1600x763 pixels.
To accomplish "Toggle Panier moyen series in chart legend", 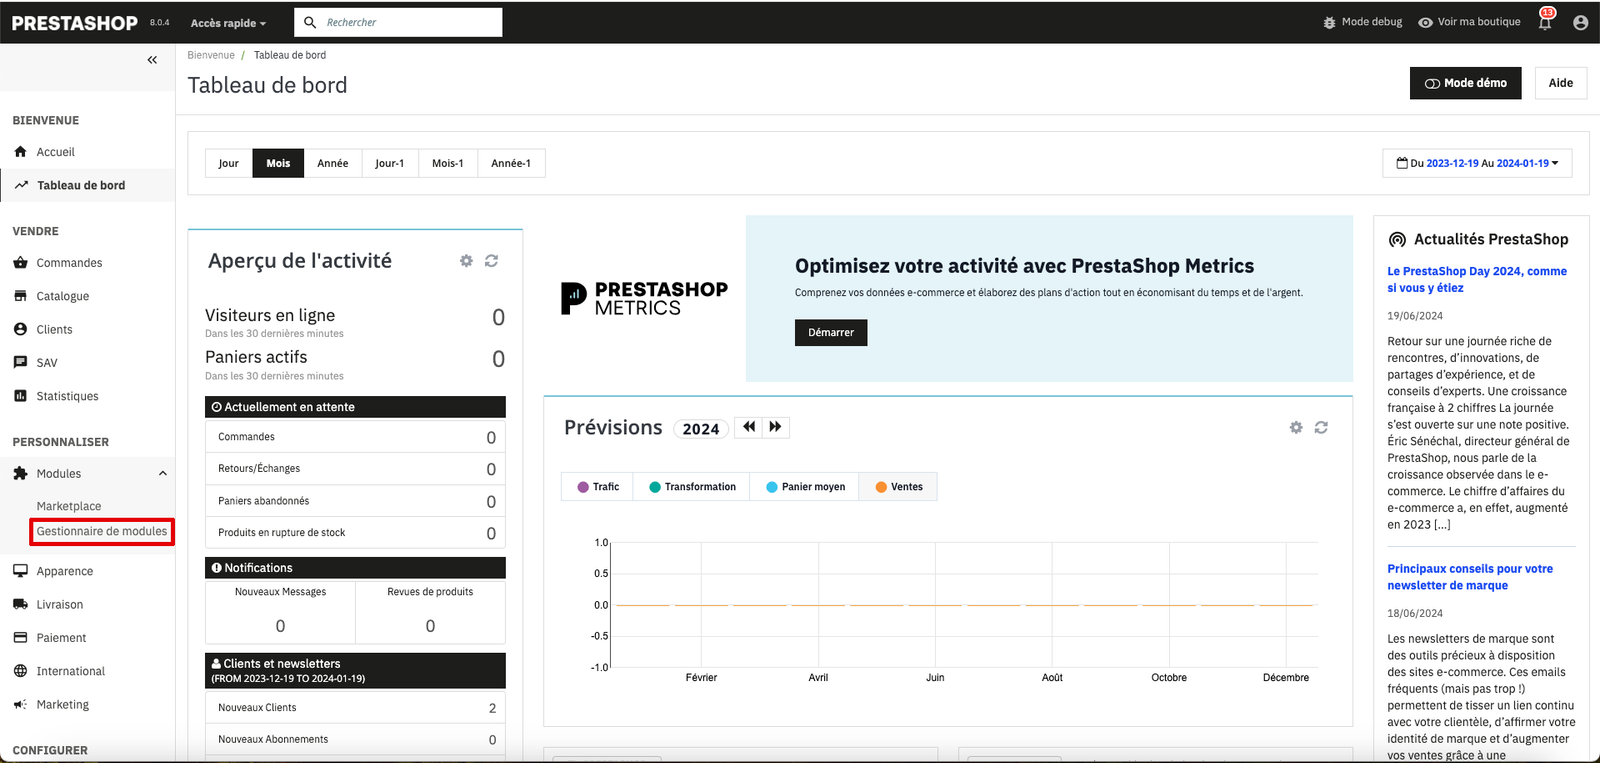I will coord(806,487).
